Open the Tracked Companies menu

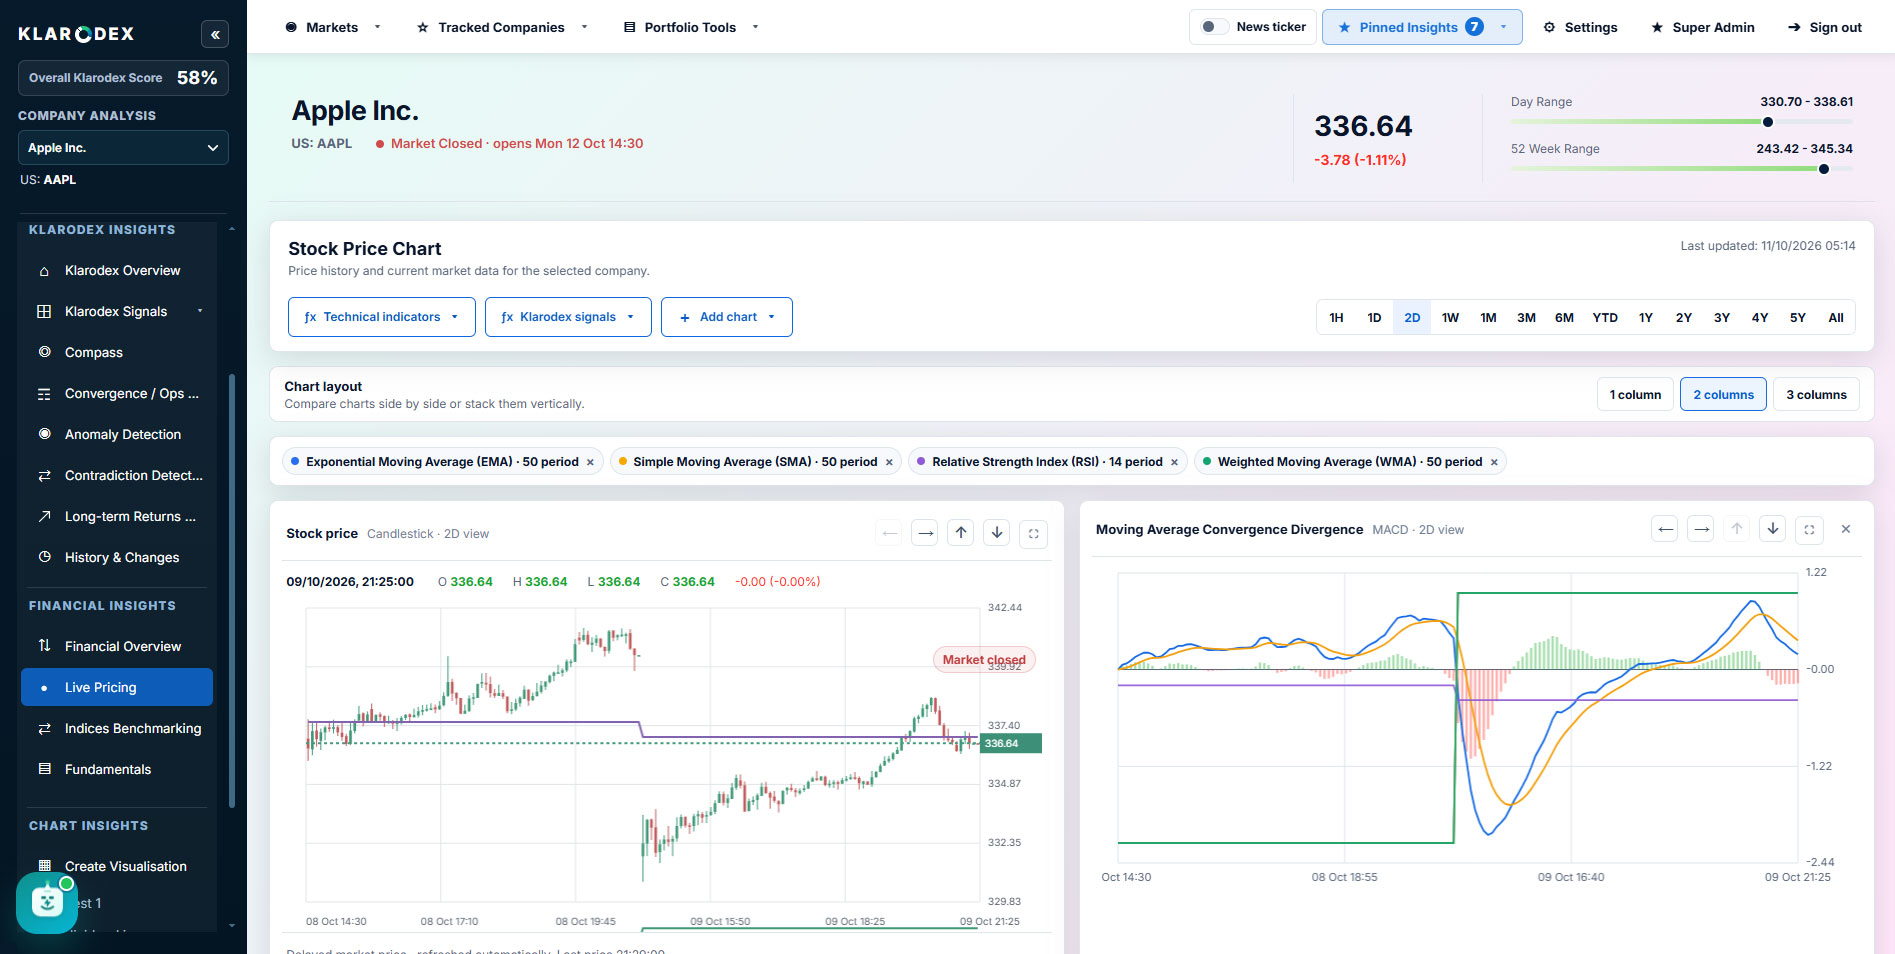pos(502,27)
